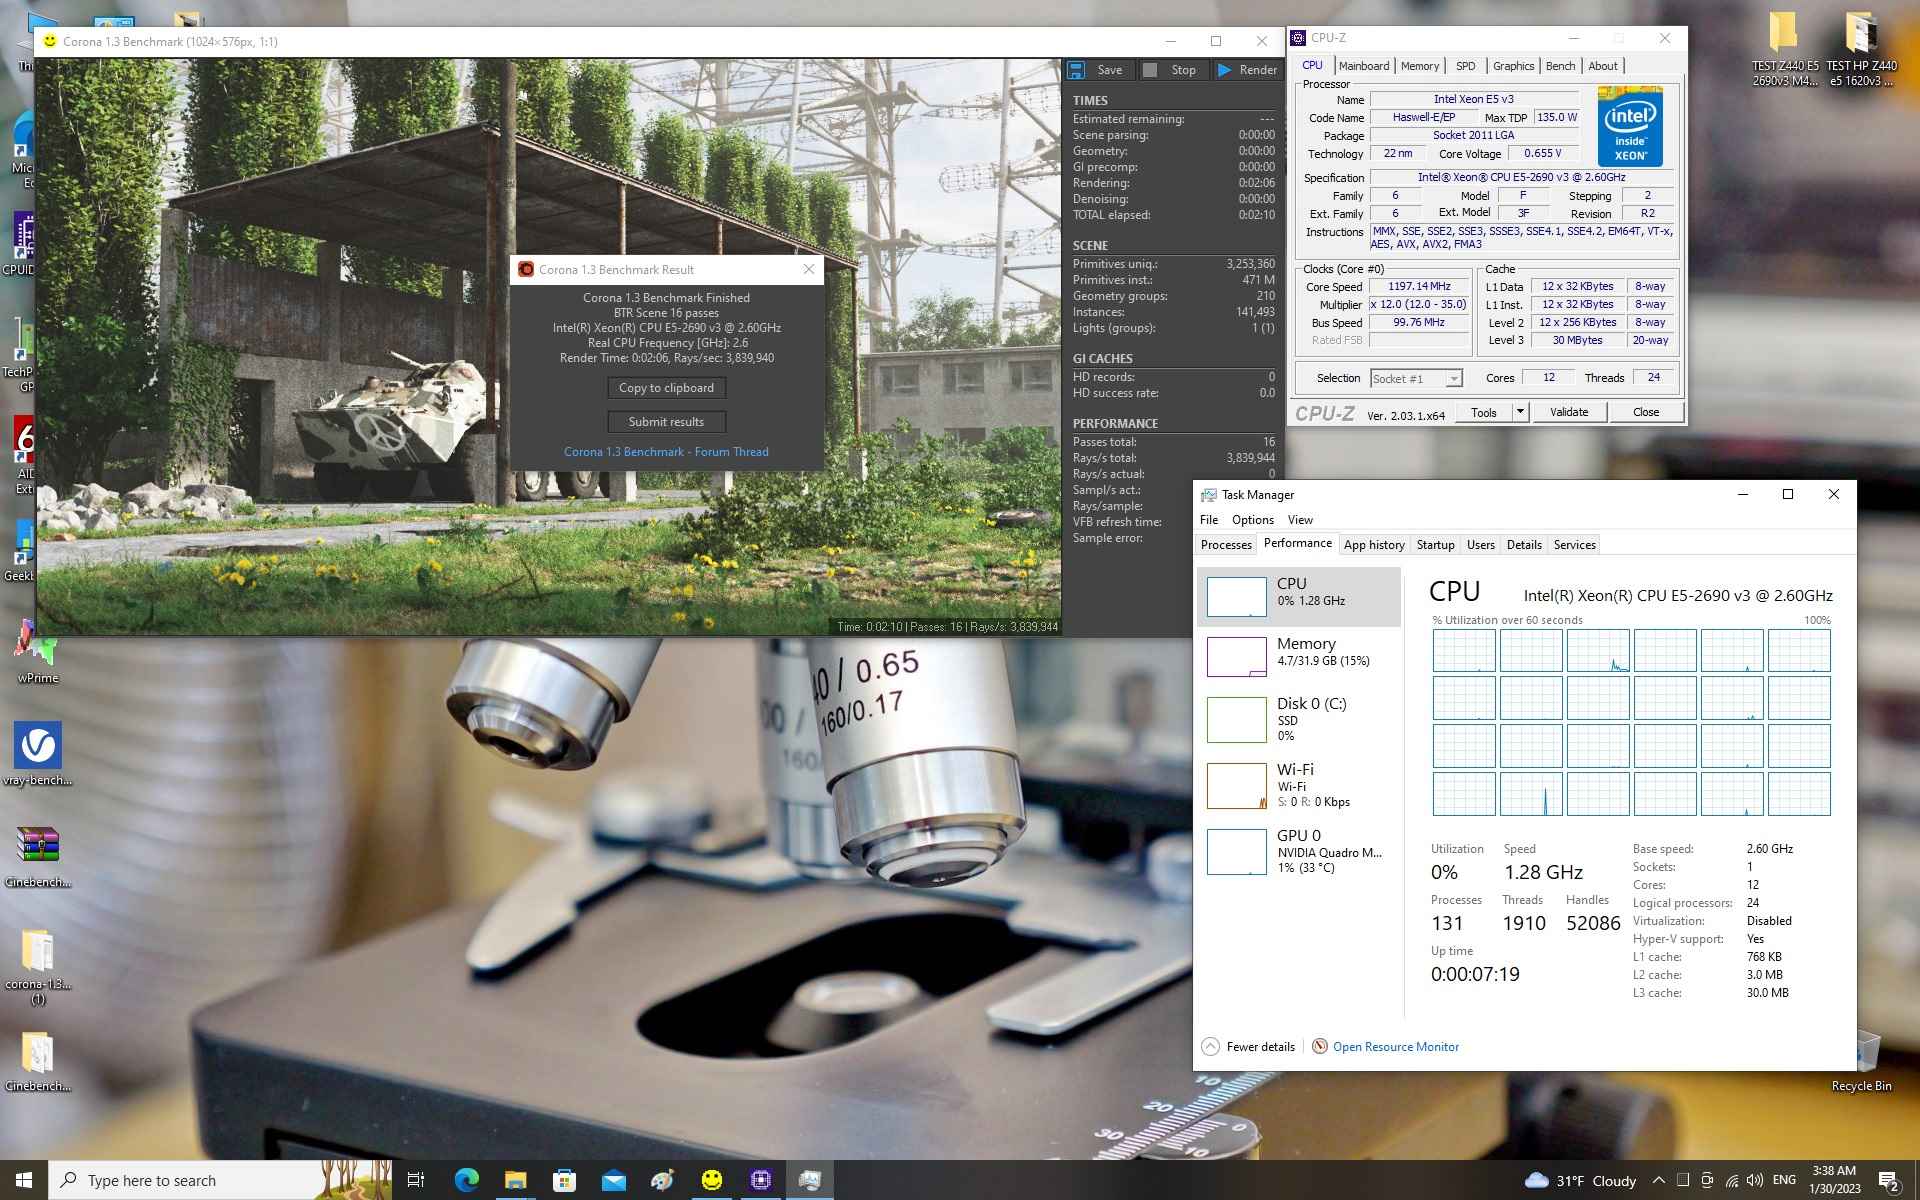Image resolution: width=1920 pixels, height=1200 pixels.
Task: Close the Corona Benchmark Result dialog
Action: tap(809, 269)
